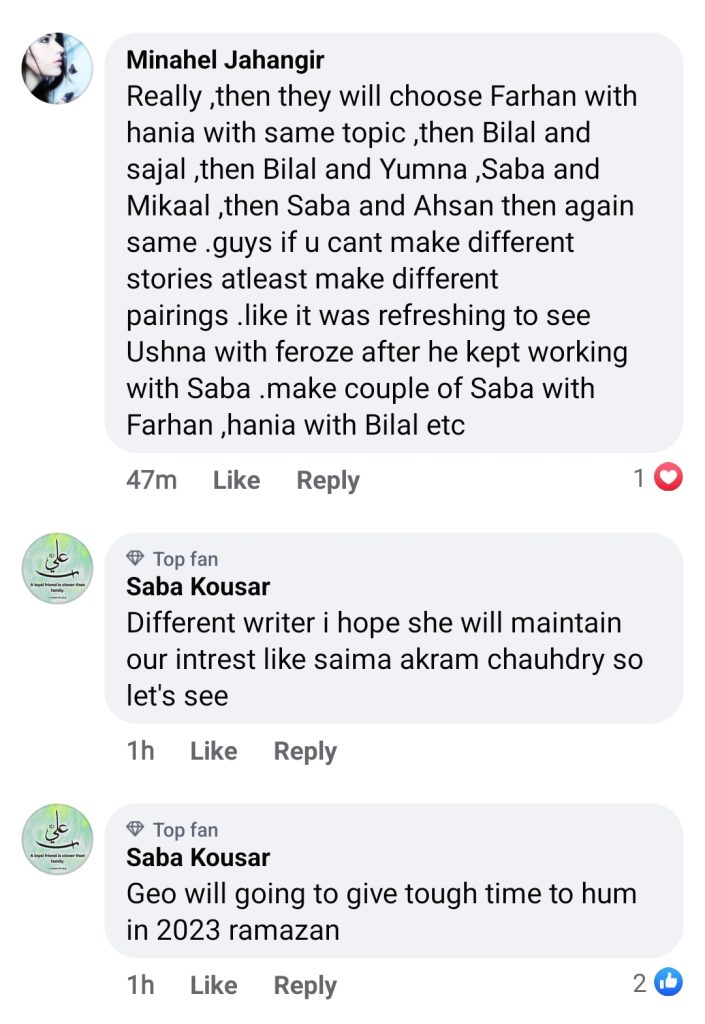Reply to Saba Kousar's first comment
This screenshot has height=1024, width=705.
(304, 750)
